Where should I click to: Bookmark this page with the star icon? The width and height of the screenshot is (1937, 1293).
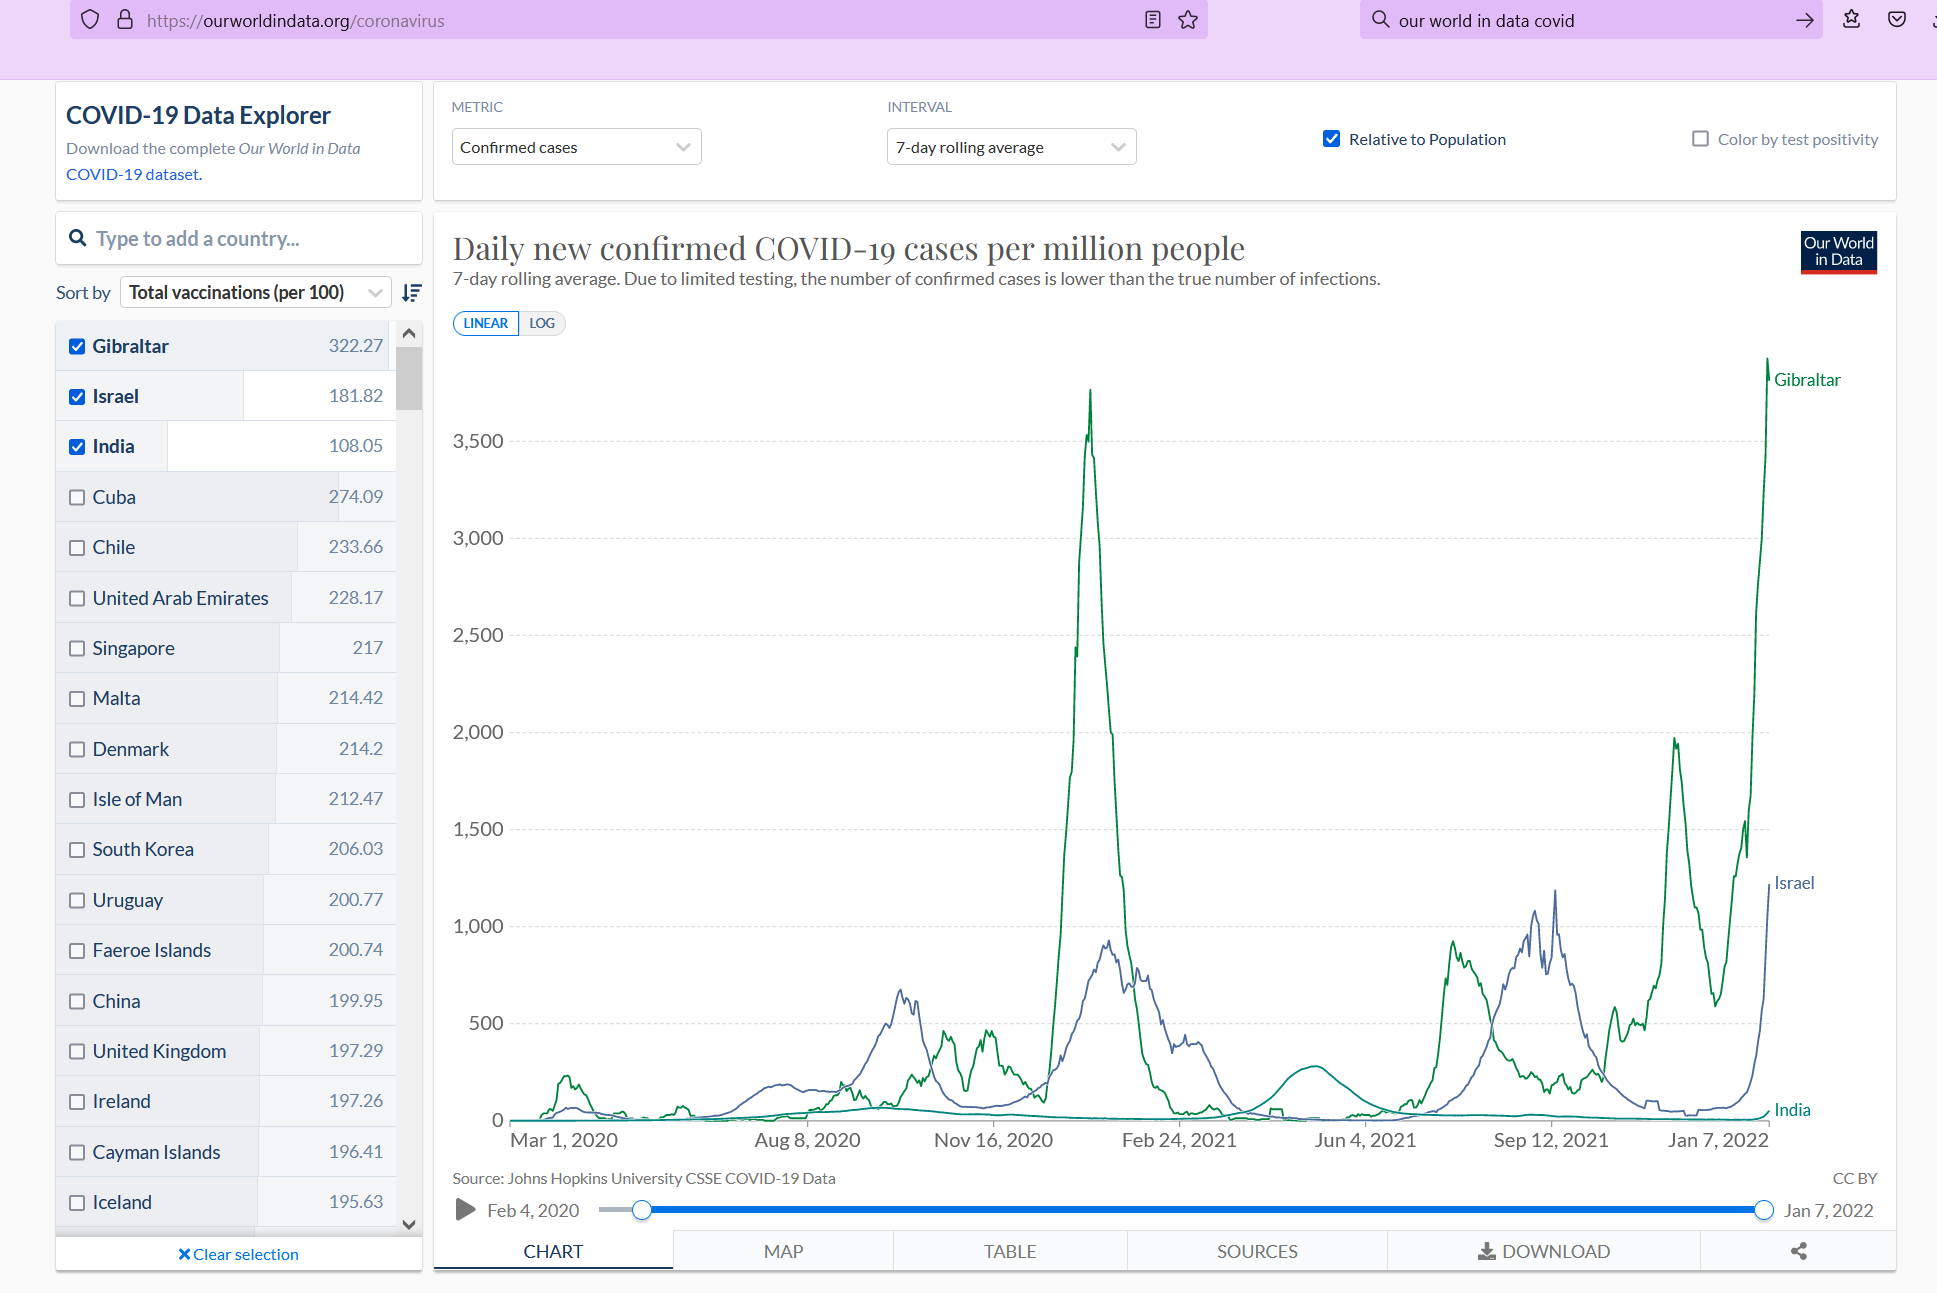pos(1188,20)
